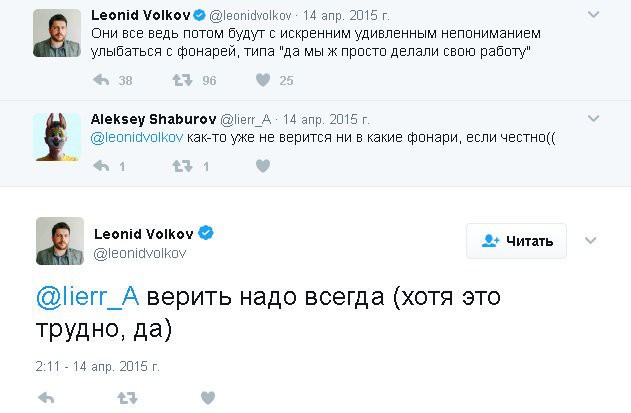
Task: Retweet the main bottom tweet
Action: click(x=127, y=398)
